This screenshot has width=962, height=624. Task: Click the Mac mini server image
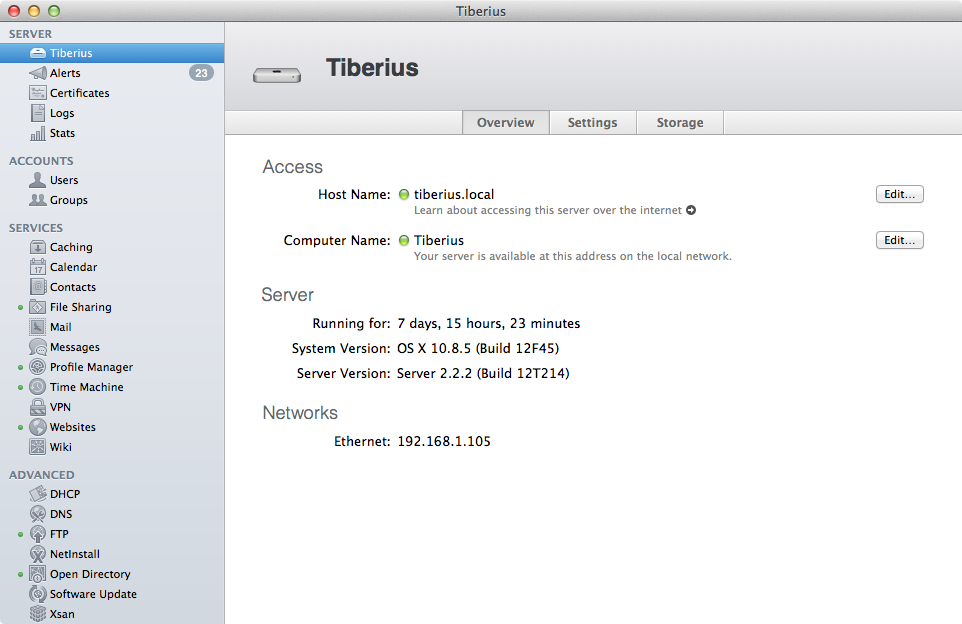(x=277, y=75)
